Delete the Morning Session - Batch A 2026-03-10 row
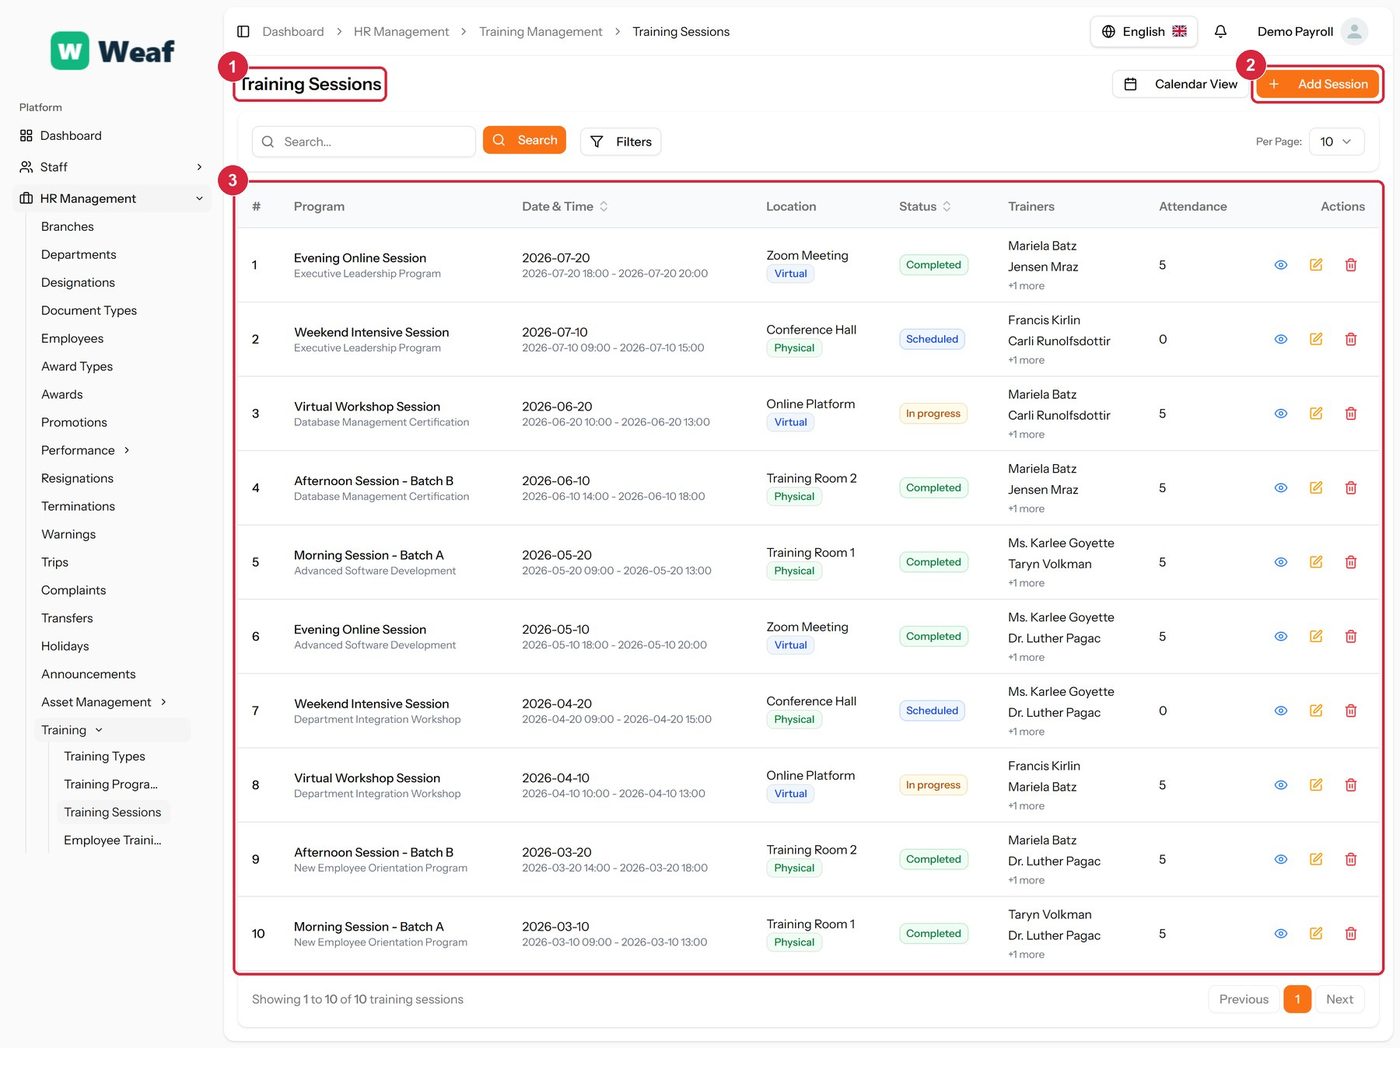This screenshot has width=1400, height=1090. [x=1351, y=934]
